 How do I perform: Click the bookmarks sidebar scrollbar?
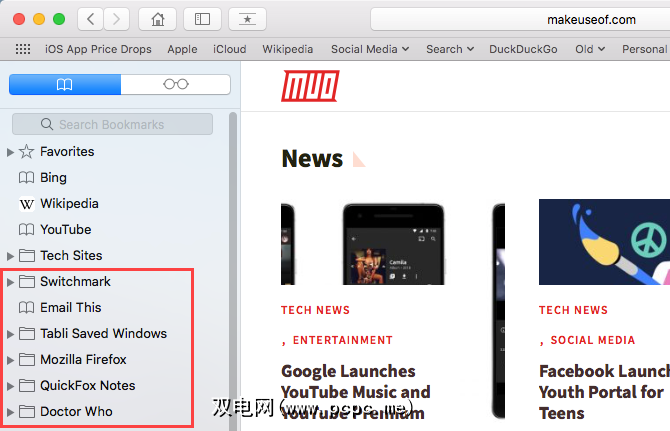pos(233,271)
